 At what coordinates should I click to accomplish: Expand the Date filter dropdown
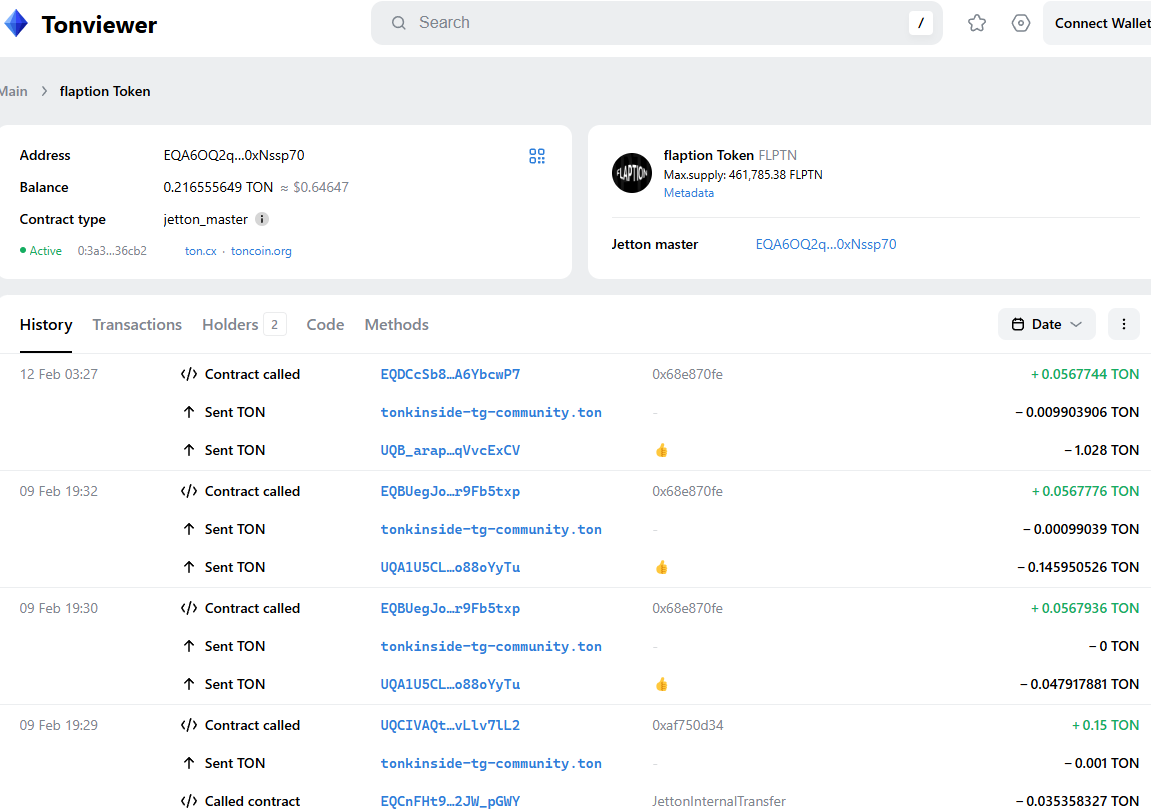coord(1046,324)
